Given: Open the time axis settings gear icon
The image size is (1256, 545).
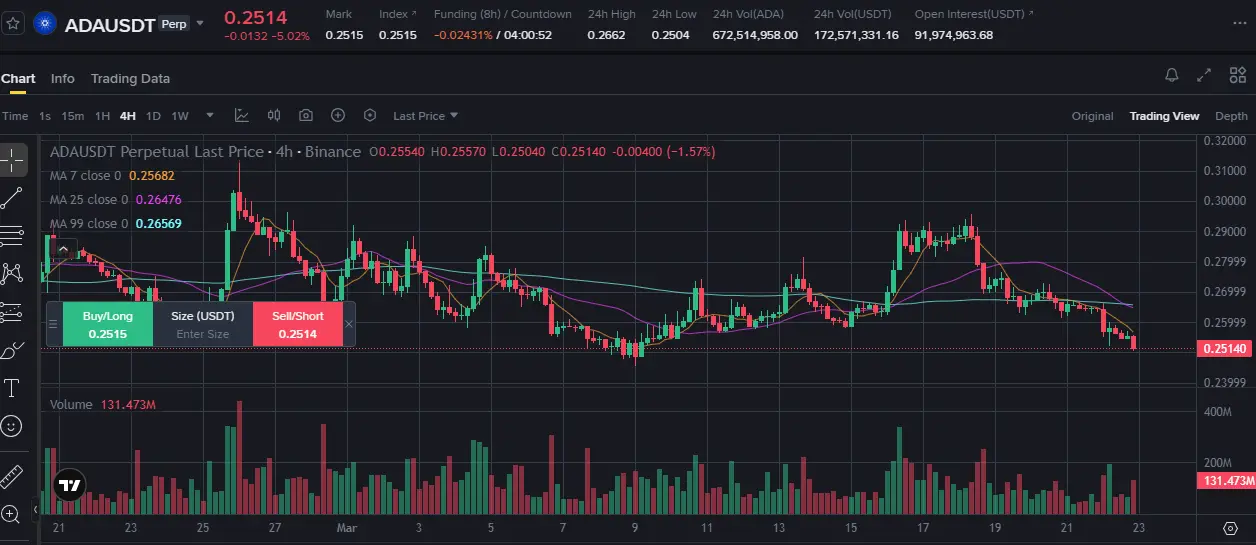Looking at the screenshot, I should pyautogui.click(x=1230, y=527).
